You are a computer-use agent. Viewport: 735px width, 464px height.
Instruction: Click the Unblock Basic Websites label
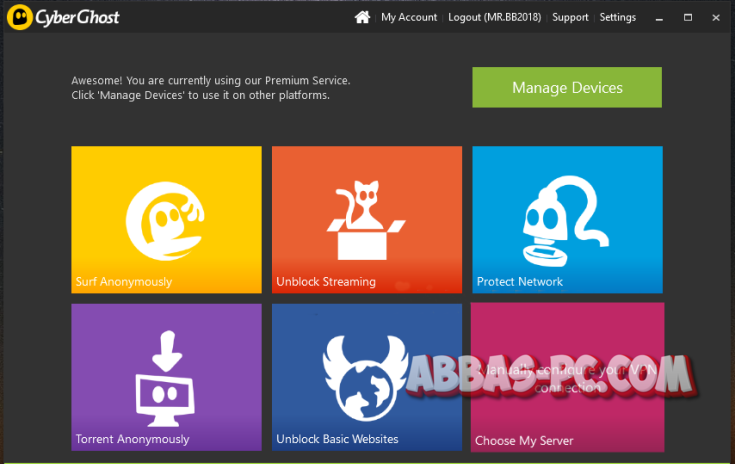coord(337,439)
